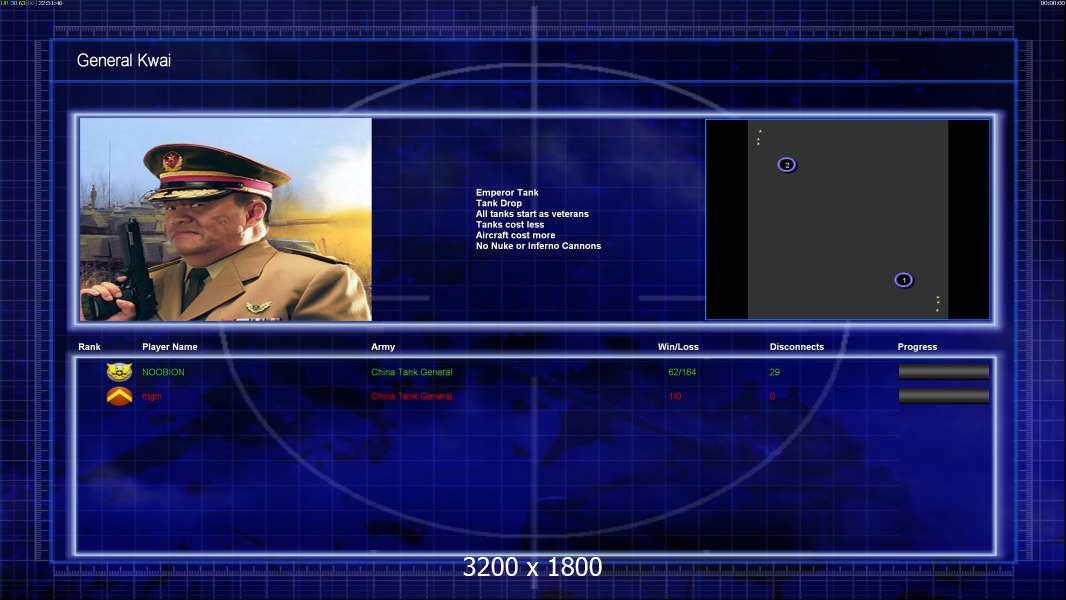This screenshot has width=1066, height=600.
Task: Click the General Kwai title
Action: [124, 60]
